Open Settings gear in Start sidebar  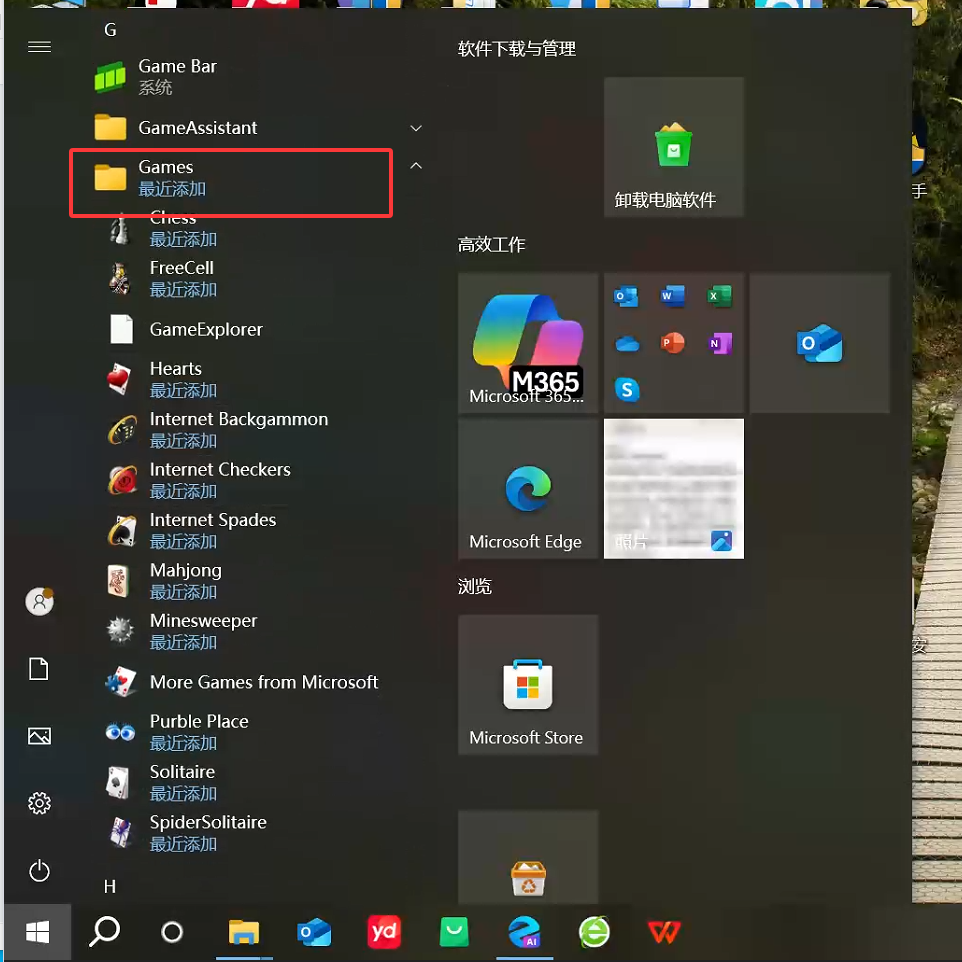pos(39,803)
